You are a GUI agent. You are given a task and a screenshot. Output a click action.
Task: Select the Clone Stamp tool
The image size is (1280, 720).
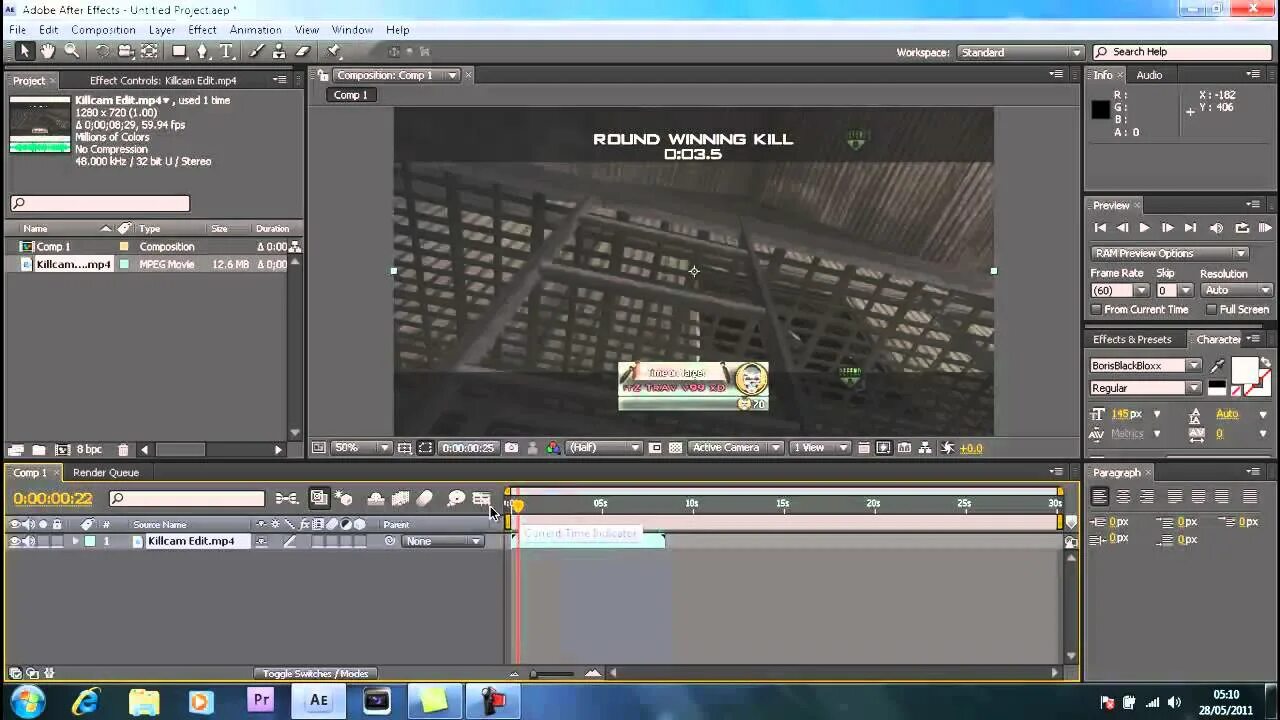tap(279, 51)
